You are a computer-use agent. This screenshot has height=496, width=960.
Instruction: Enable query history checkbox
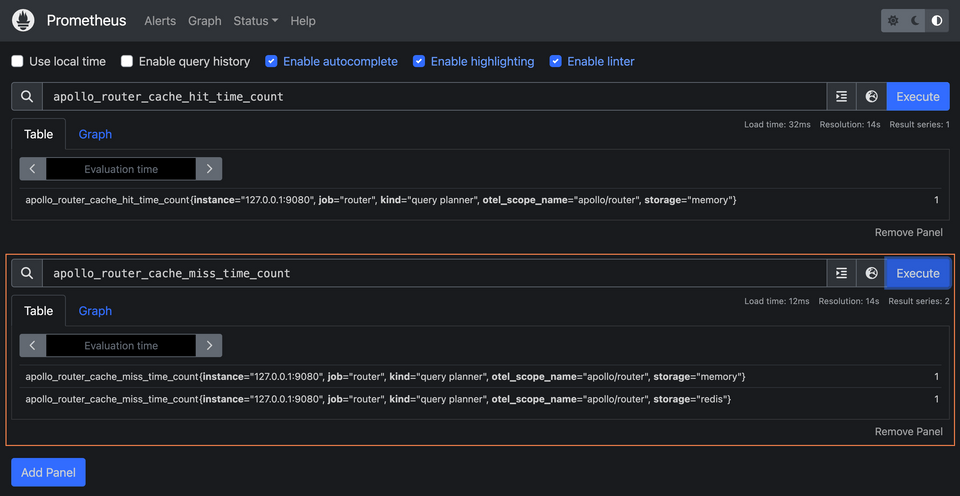[x=127, y=61]
